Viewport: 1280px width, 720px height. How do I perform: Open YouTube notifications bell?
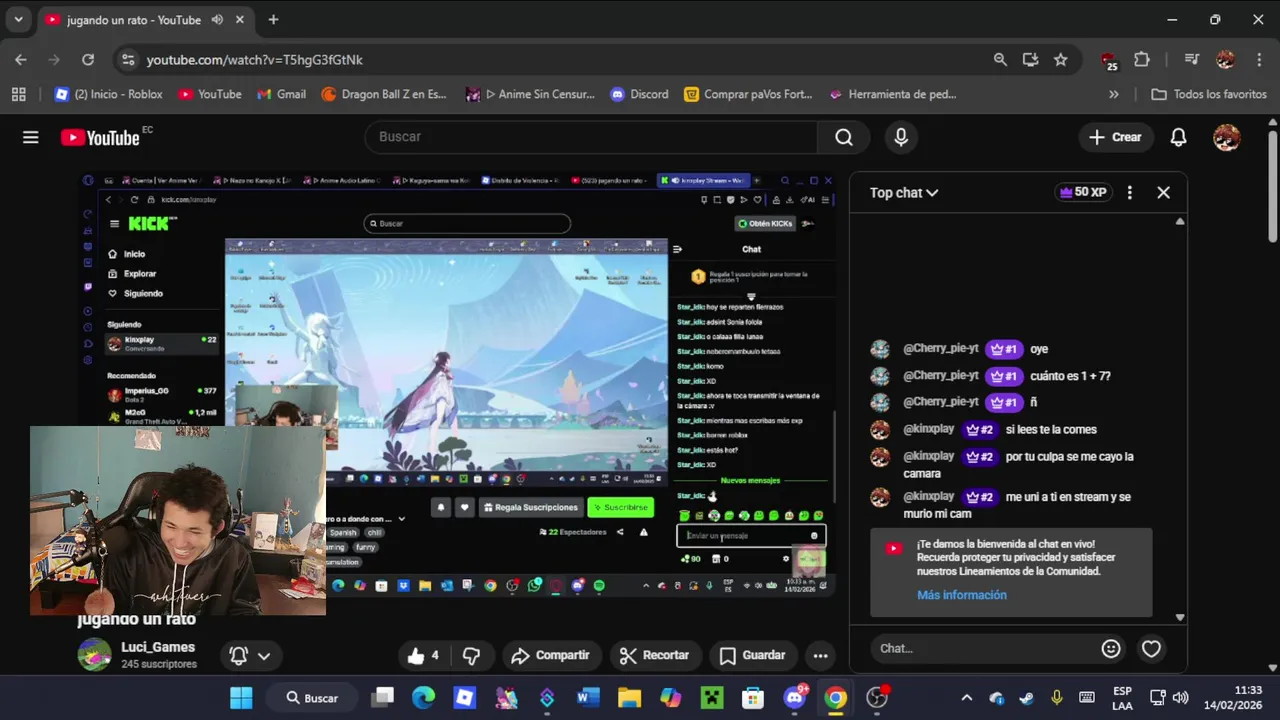pyautogui.click(x=1178, y=137)
